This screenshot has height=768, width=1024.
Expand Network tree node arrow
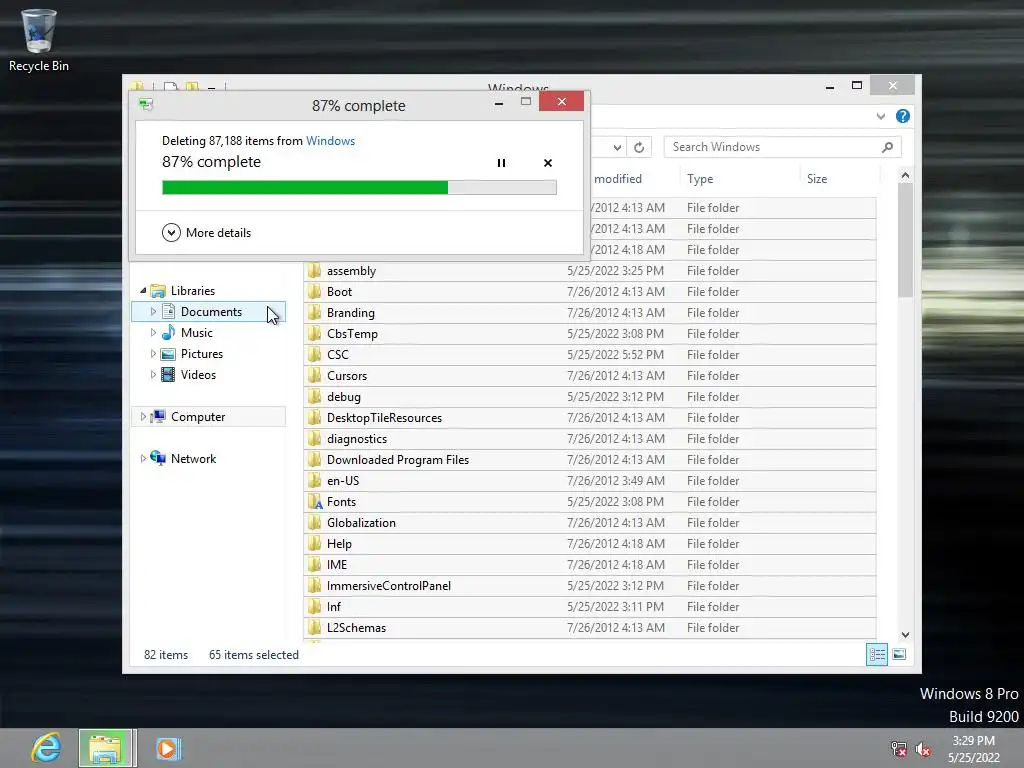pos(143,458)
